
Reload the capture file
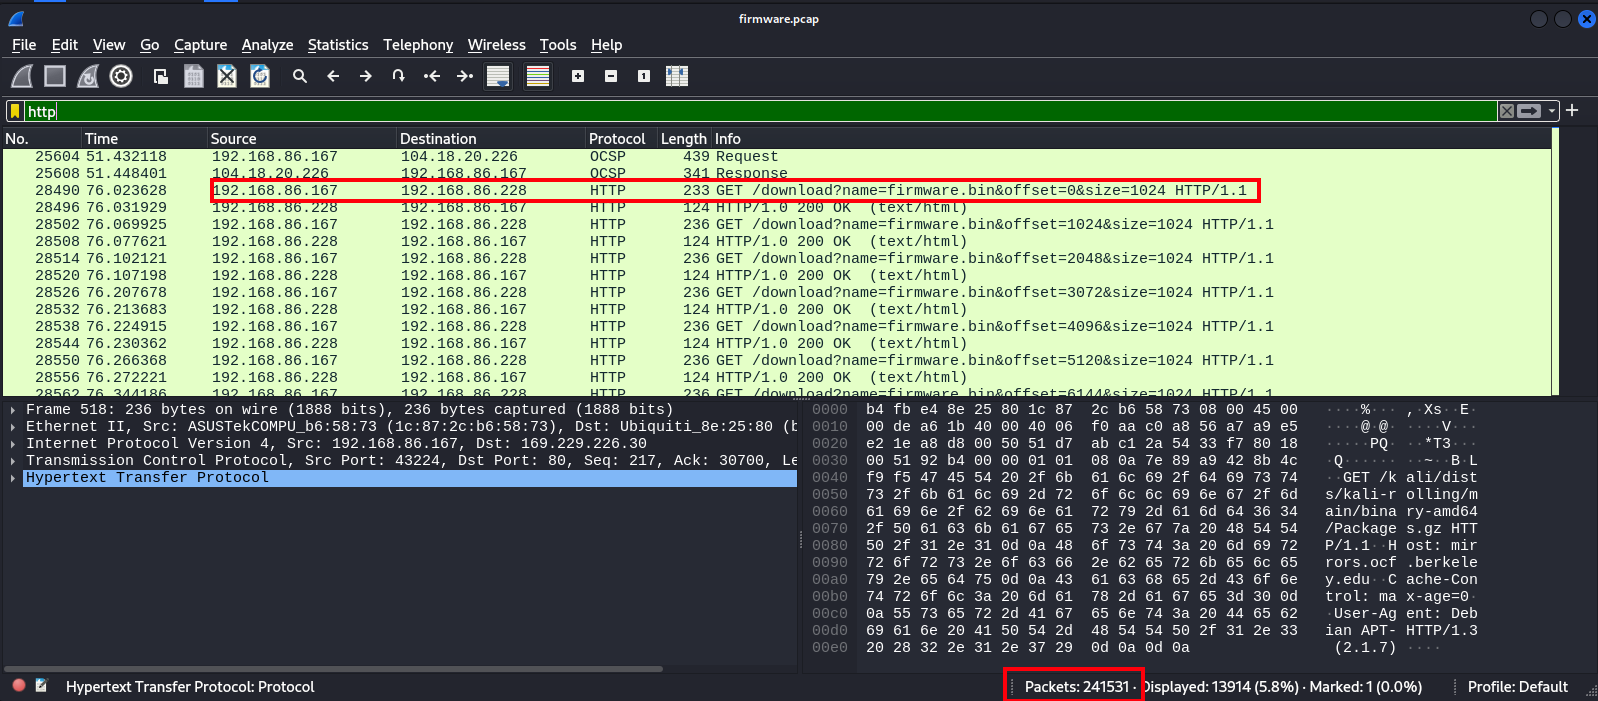(x=260, y=76)
